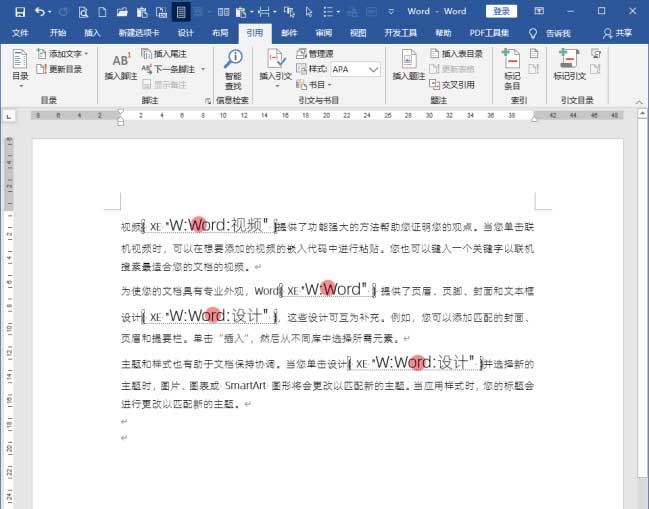
Task: Open Print Preview from quick access toolbar
Action: point(83,12)
